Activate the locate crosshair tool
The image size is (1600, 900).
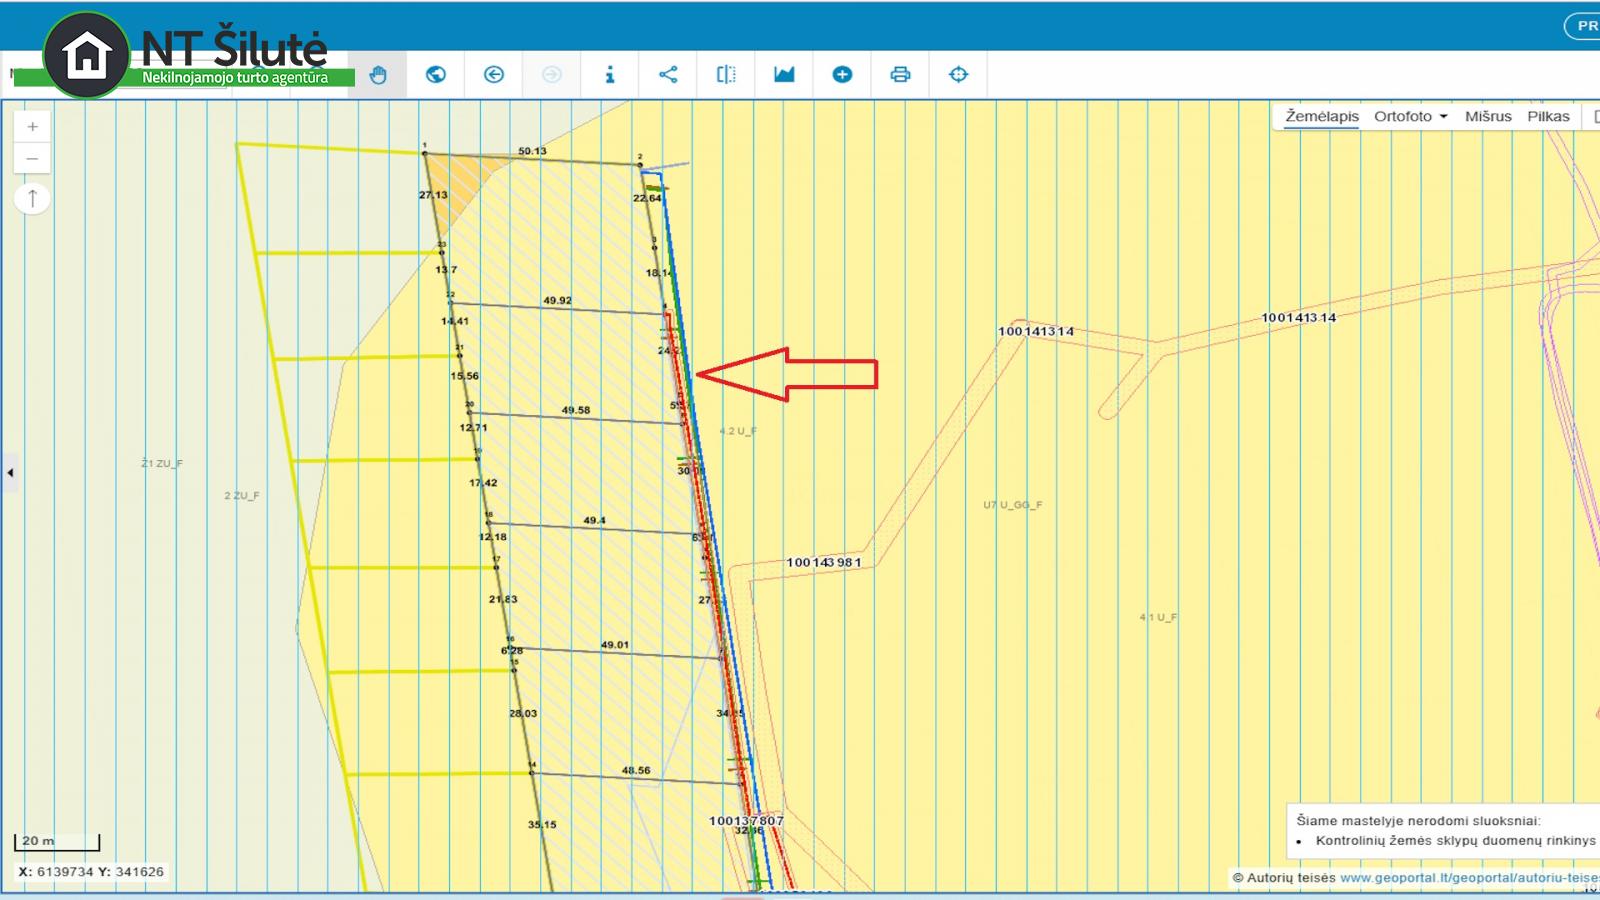(958, 75)
